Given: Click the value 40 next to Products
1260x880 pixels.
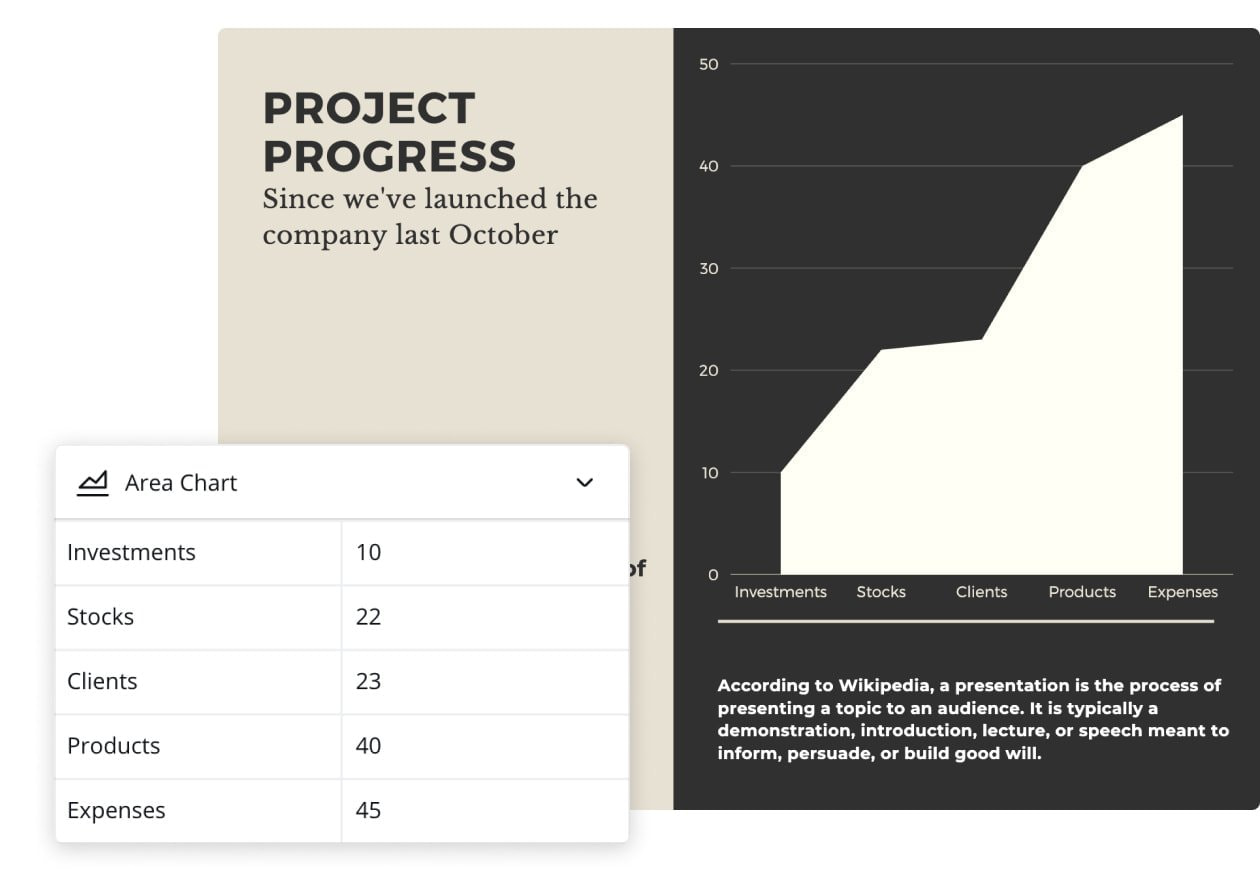Looking at the screenshot, I should (369, 745).
